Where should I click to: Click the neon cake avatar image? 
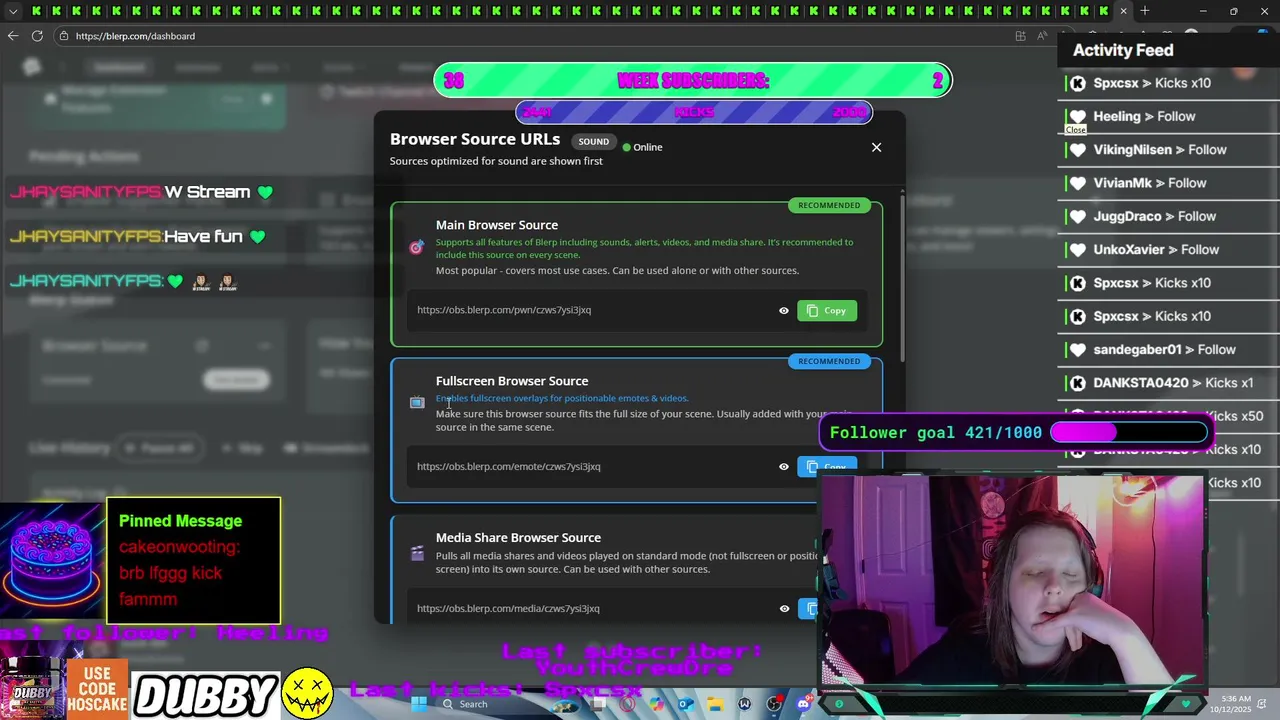click(x=52, y=561)
